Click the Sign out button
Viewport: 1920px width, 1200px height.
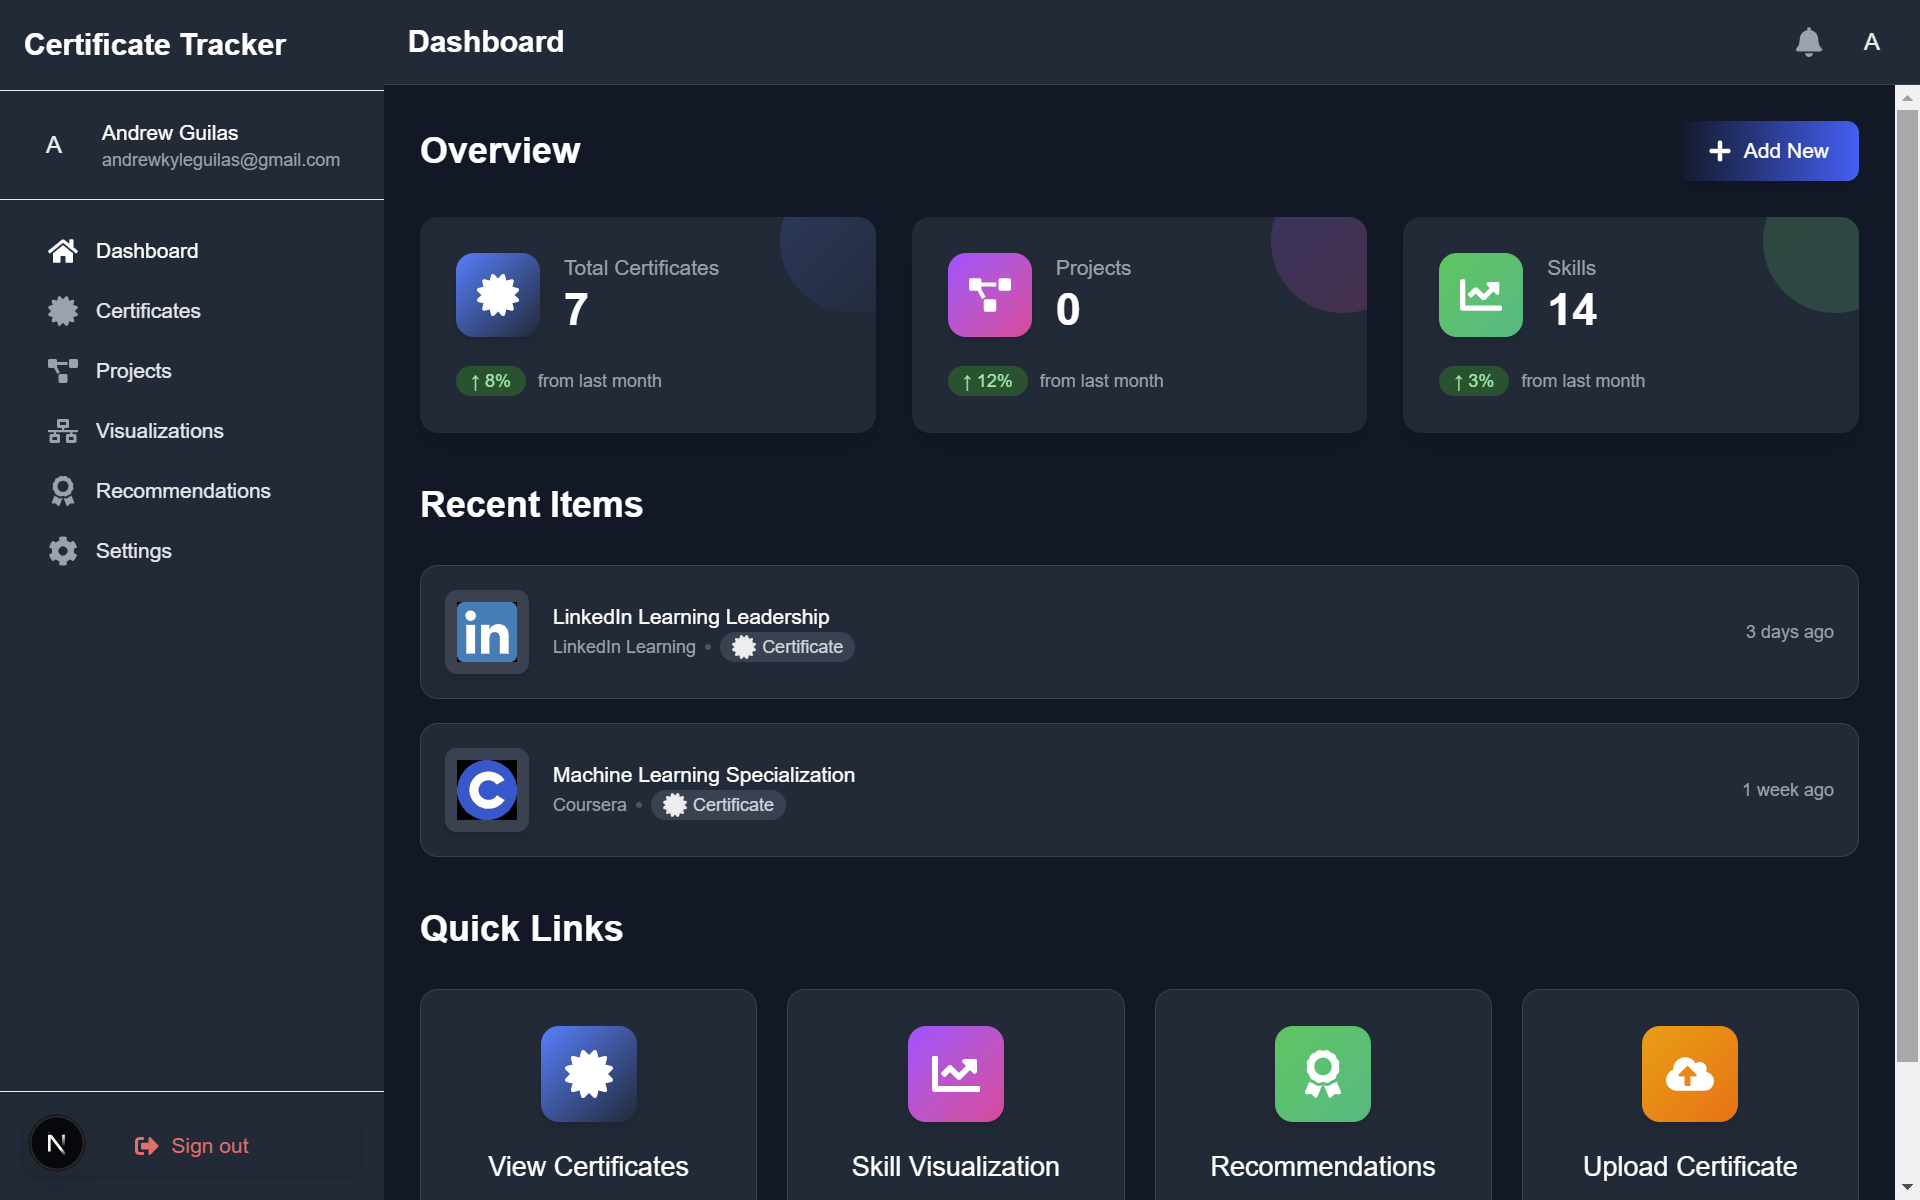pos(192,1146)
